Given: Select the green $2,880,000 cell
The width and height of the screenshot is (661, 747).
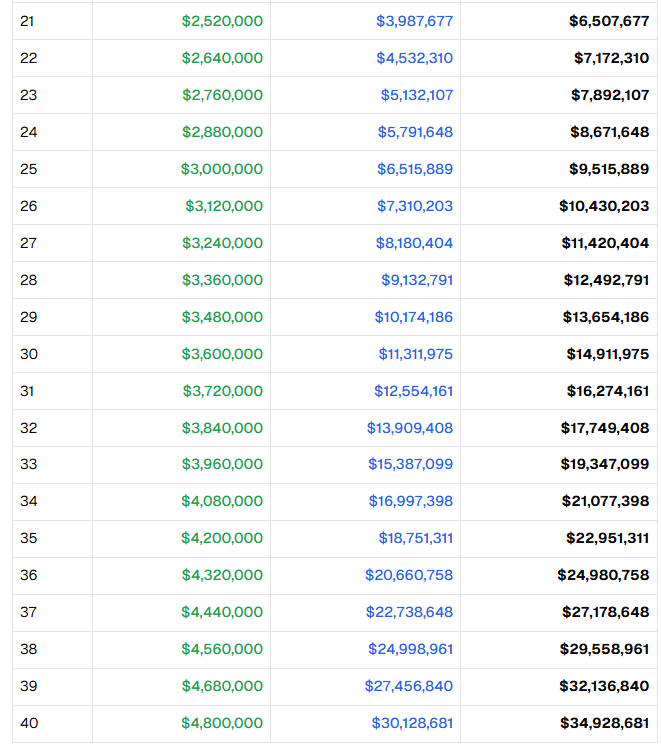Looking at the screenshot, I should [x=222, y=132].
